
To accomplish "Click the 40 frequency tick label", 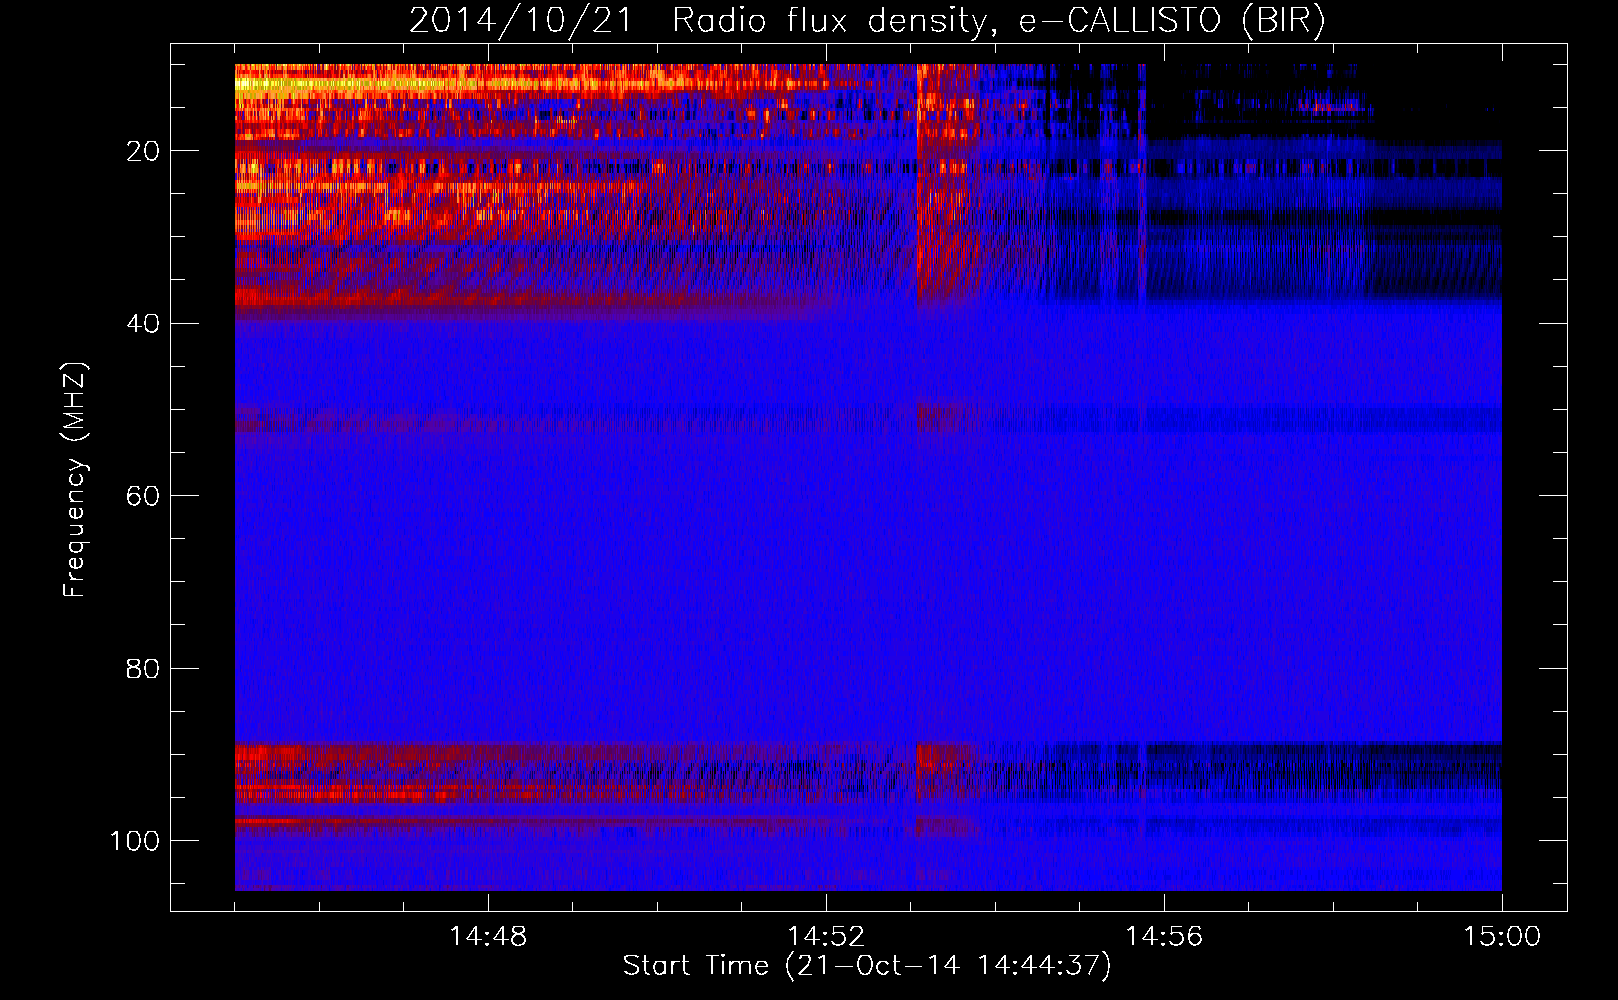I will [x=143, y=324].
